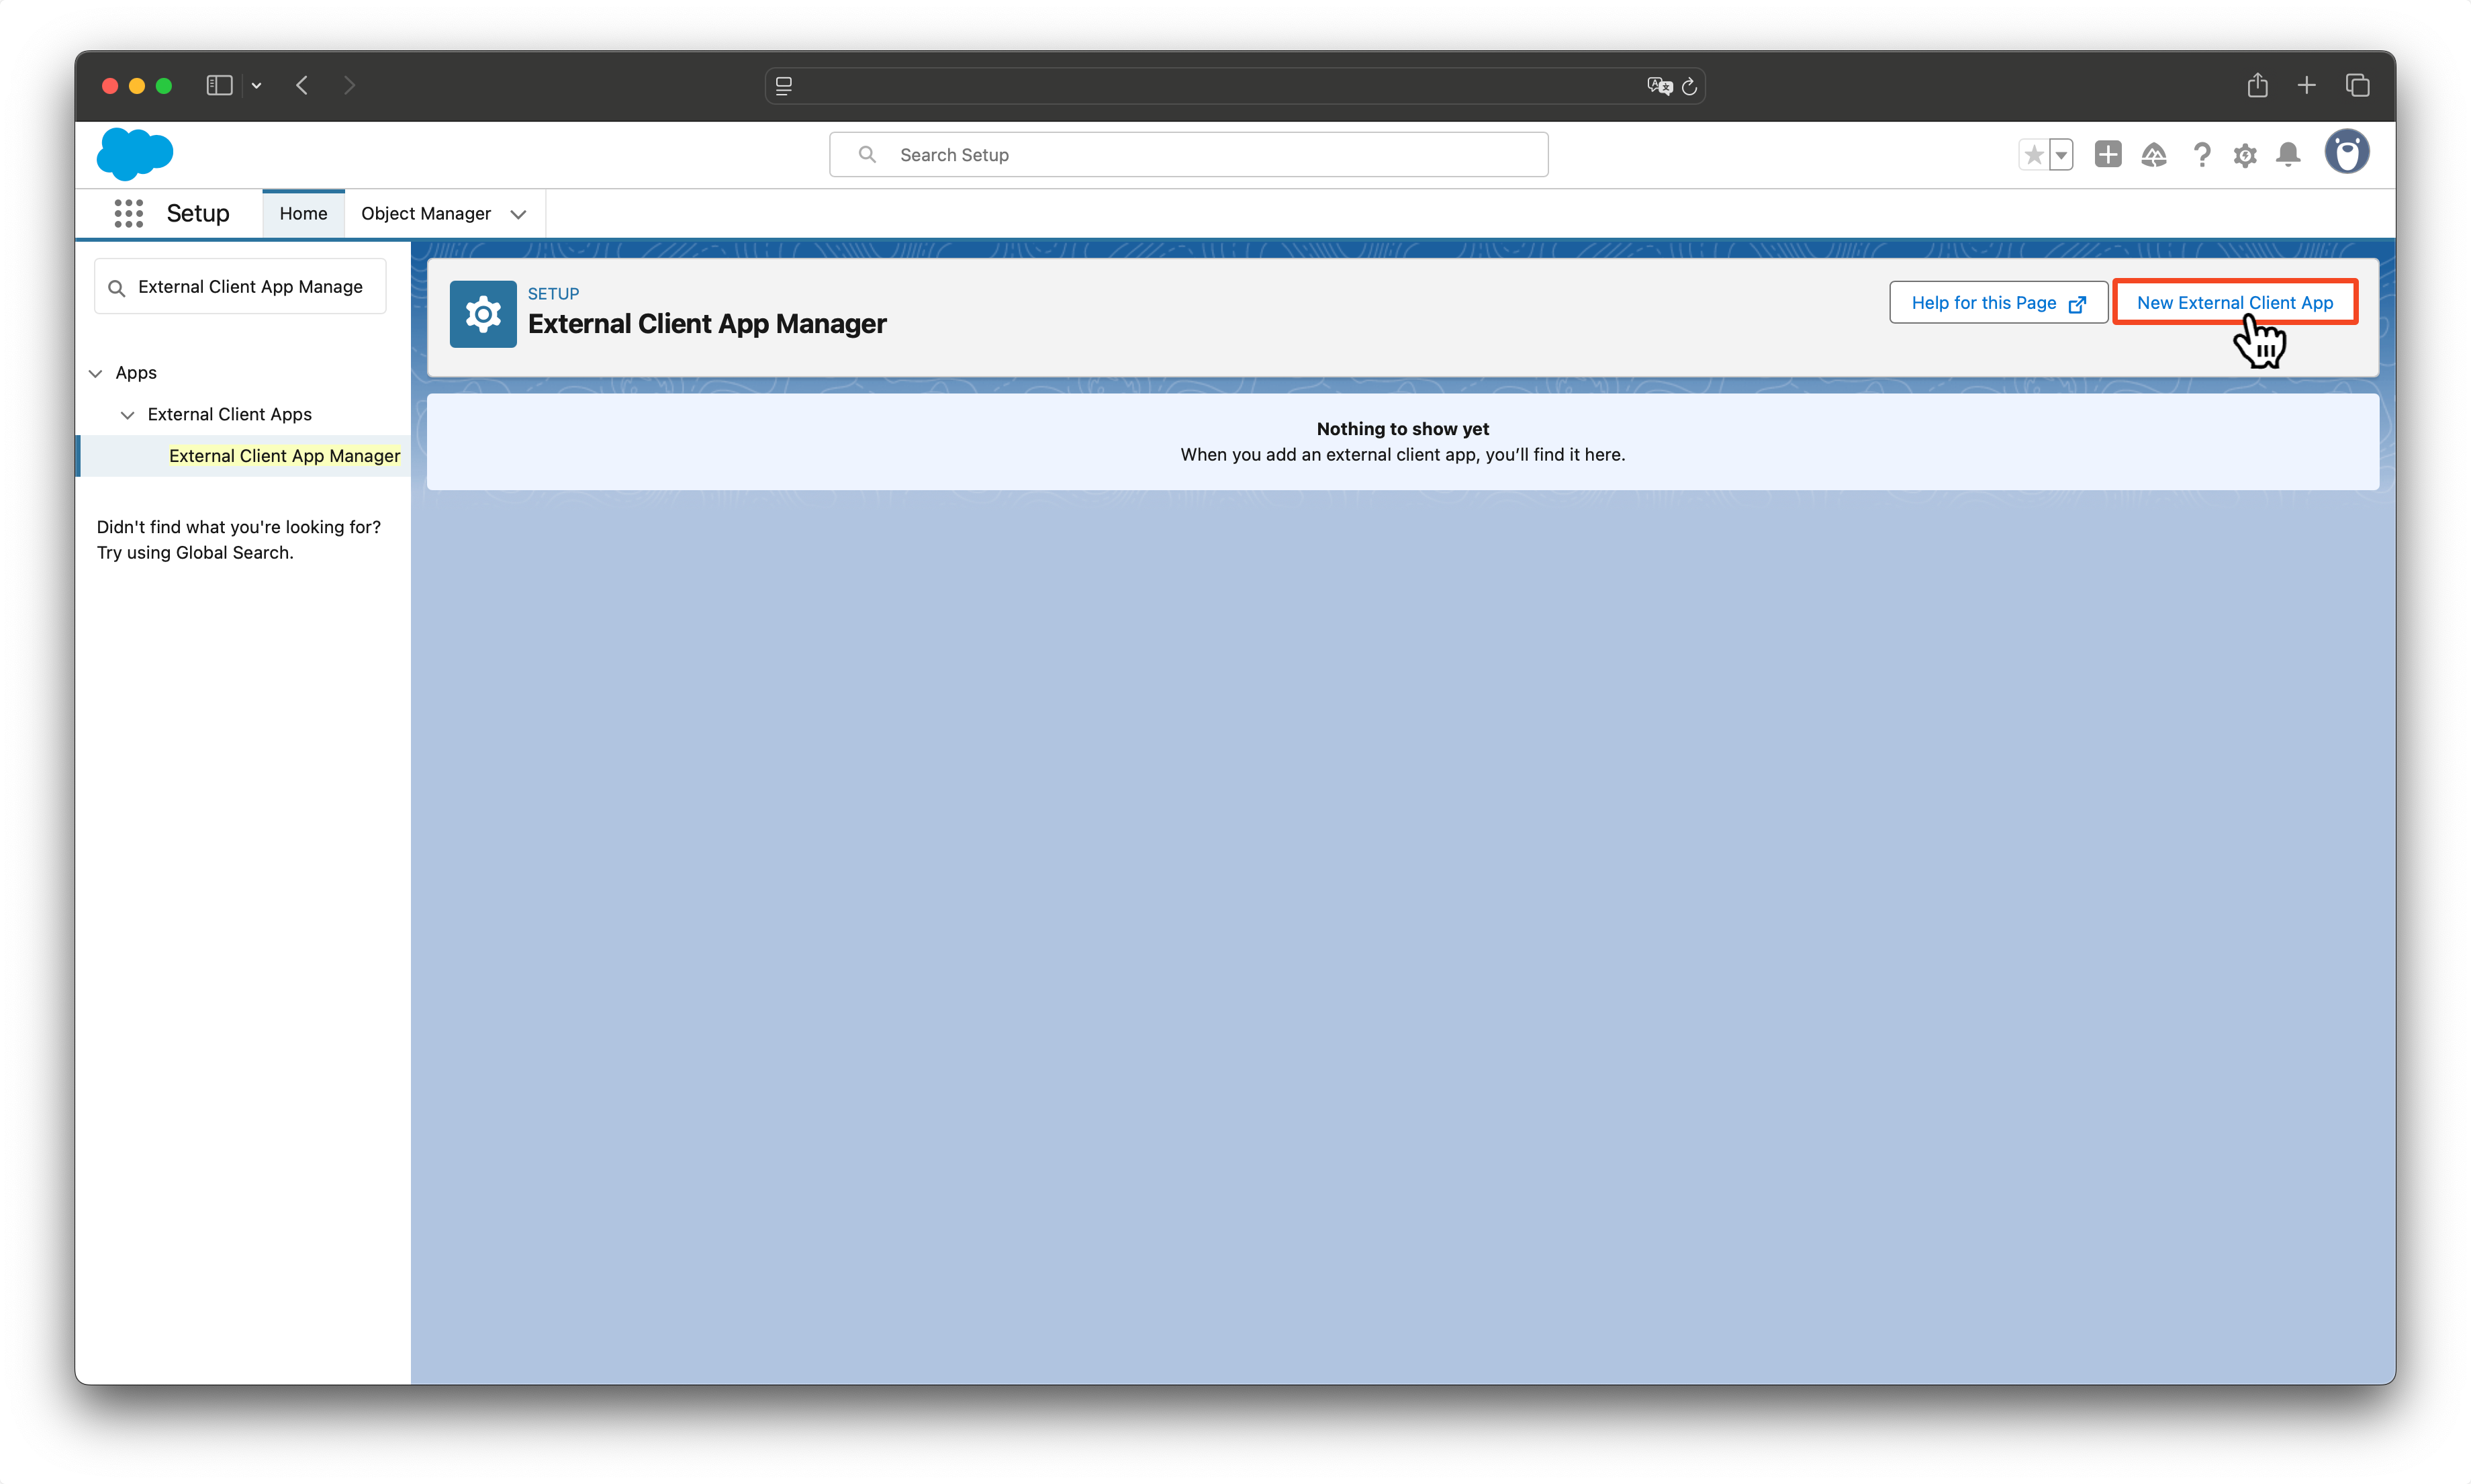The width and height of the screenshot is (2471, 1484).
Task: Click Help for this Page button
Action: coord(1998,303)
